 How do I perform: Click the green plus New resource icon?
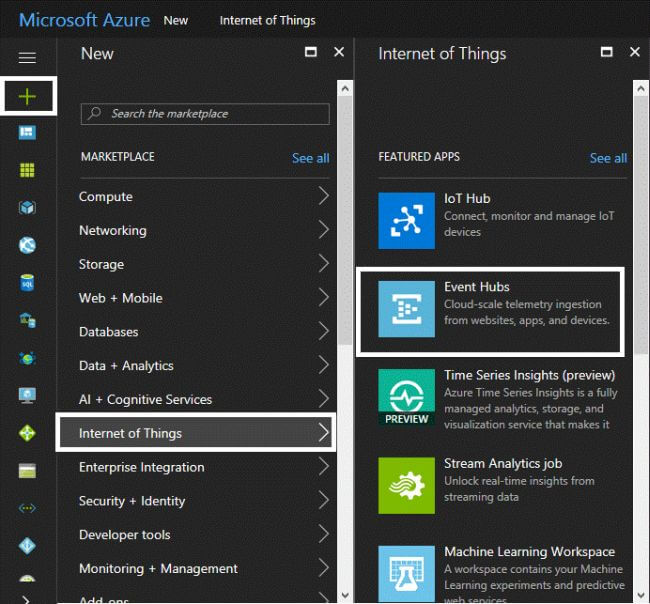(x=27, y=97)
